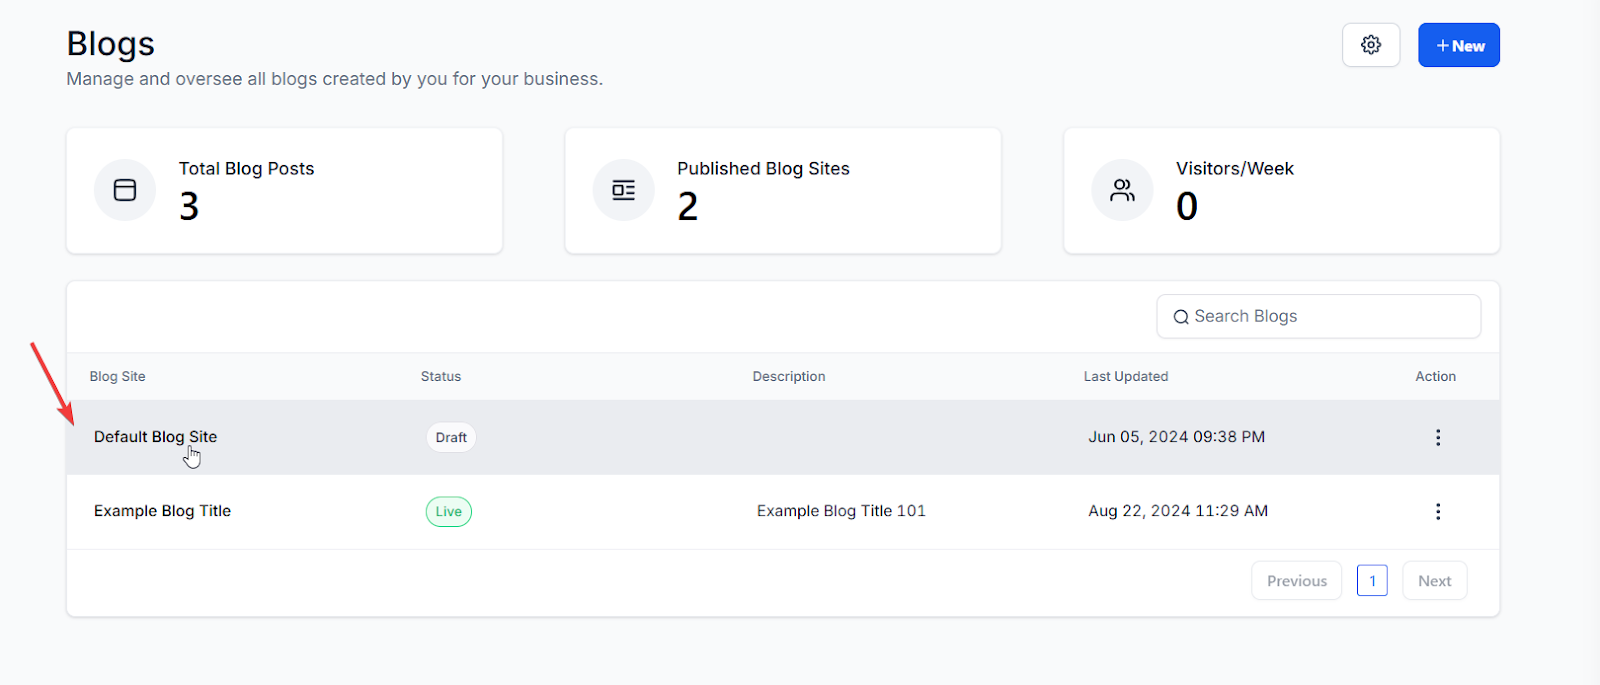Open the Example Blog Title row link
The image size is (1600, 685).
point(162,511)
